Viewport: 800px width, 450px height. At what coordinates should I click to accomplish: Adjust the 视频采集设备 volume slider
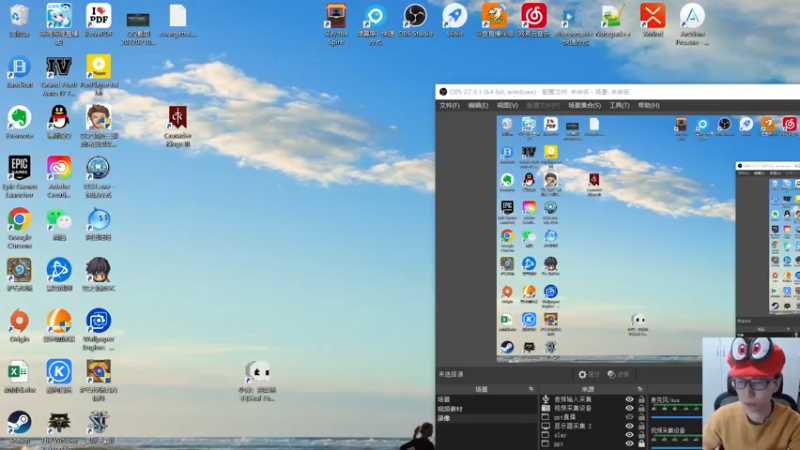676,447
